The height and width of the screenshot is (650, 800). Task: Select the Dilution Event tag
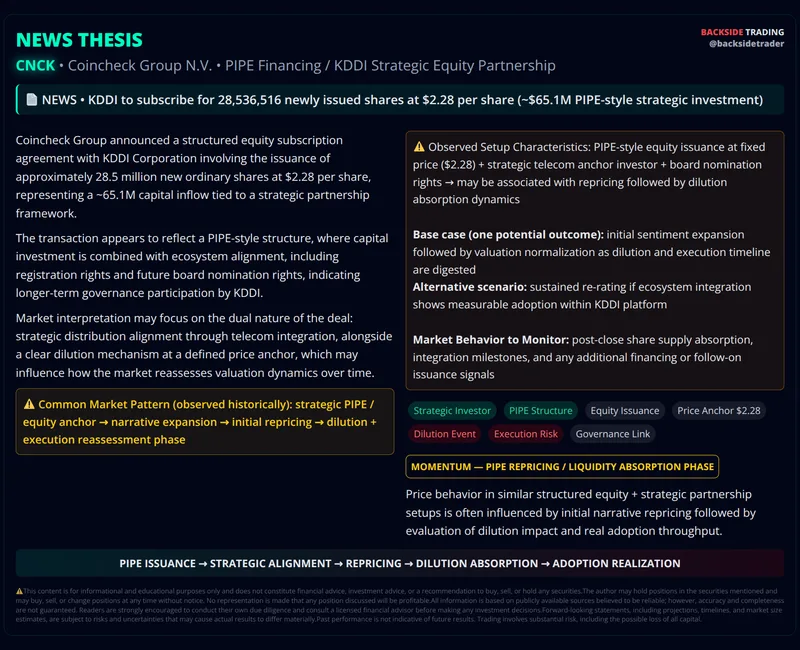pyautogui.click(x=444, y=434)
